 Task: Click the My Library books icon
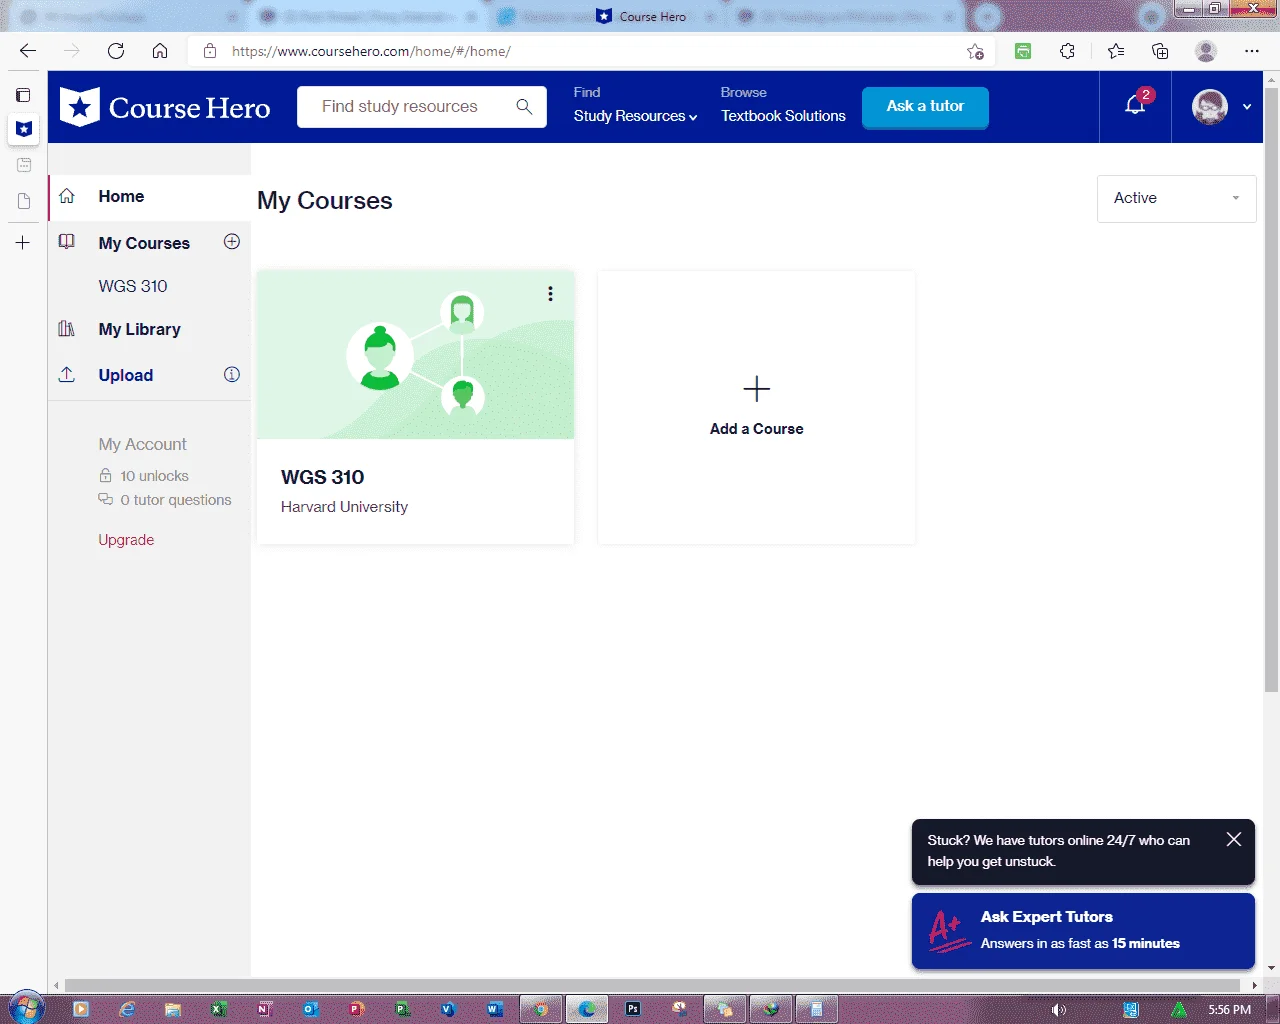tap(67, 329)
